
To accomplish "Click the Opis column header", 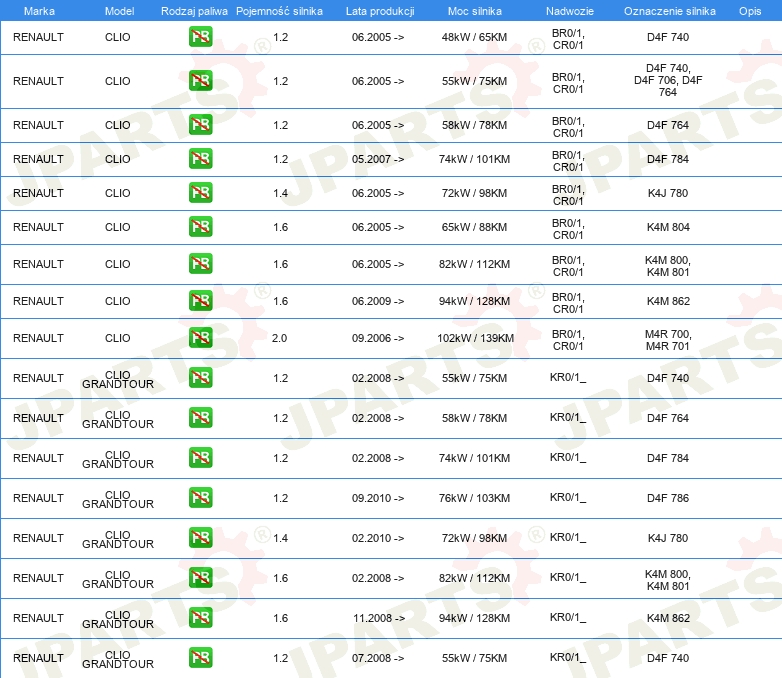I will pos(750,11).
